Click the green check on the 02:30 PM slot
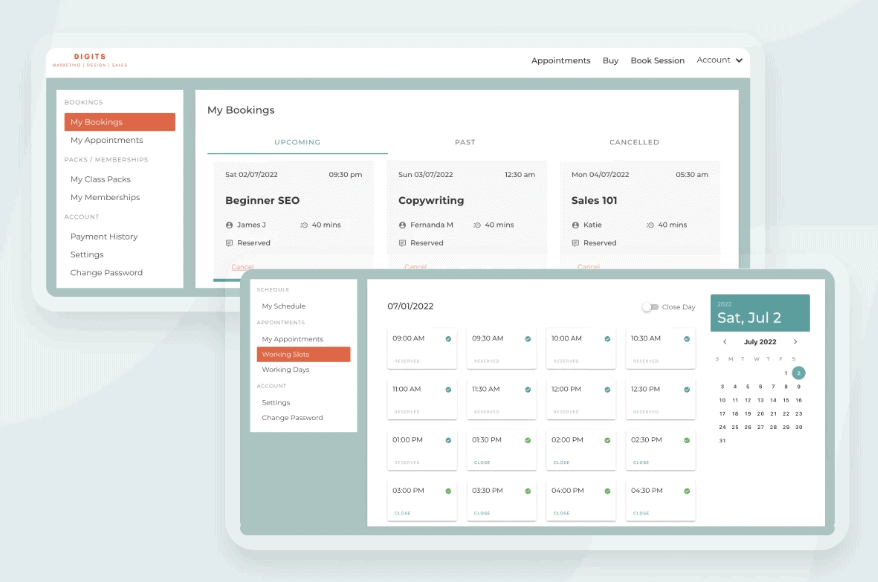The image size is (878, 582). click(x=687, y=440)
